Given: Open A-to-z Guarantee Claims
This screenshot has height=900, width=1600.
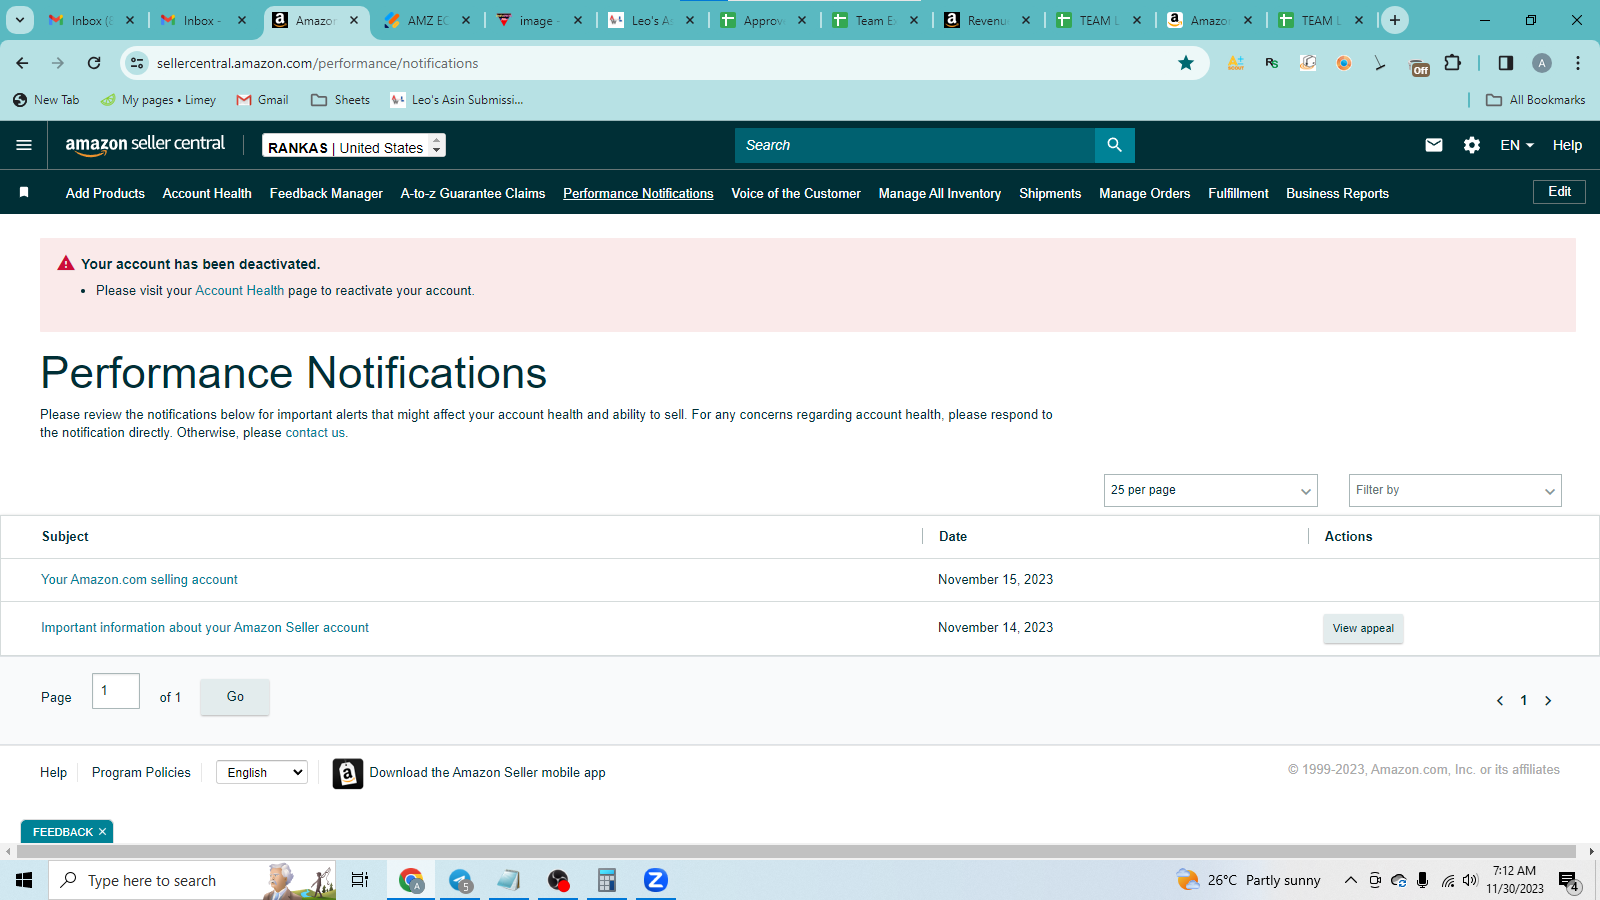Looking at the screenshot, I should click(473, 193).
